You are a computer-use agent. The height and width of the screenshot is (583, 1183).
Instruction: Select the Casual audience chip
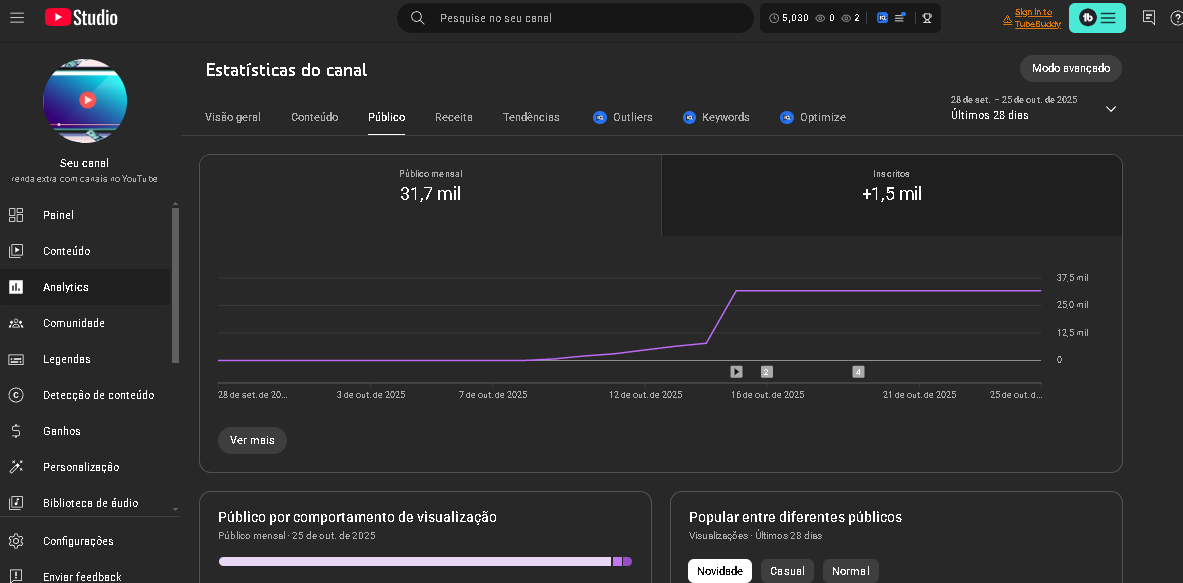pyautogui.click(x=787, y=571)
